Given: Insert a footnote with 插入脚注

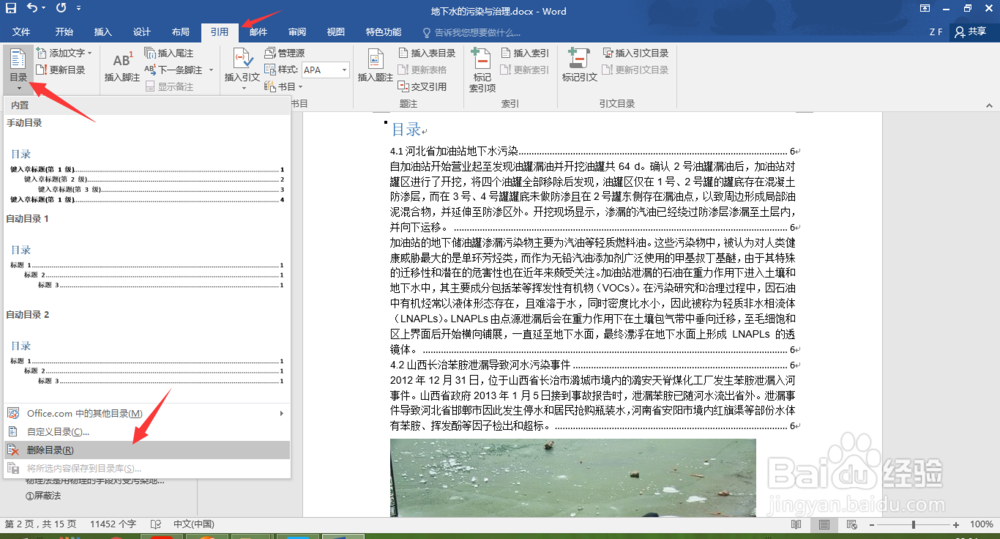Looking at the screenshot, I should point(122,67).
